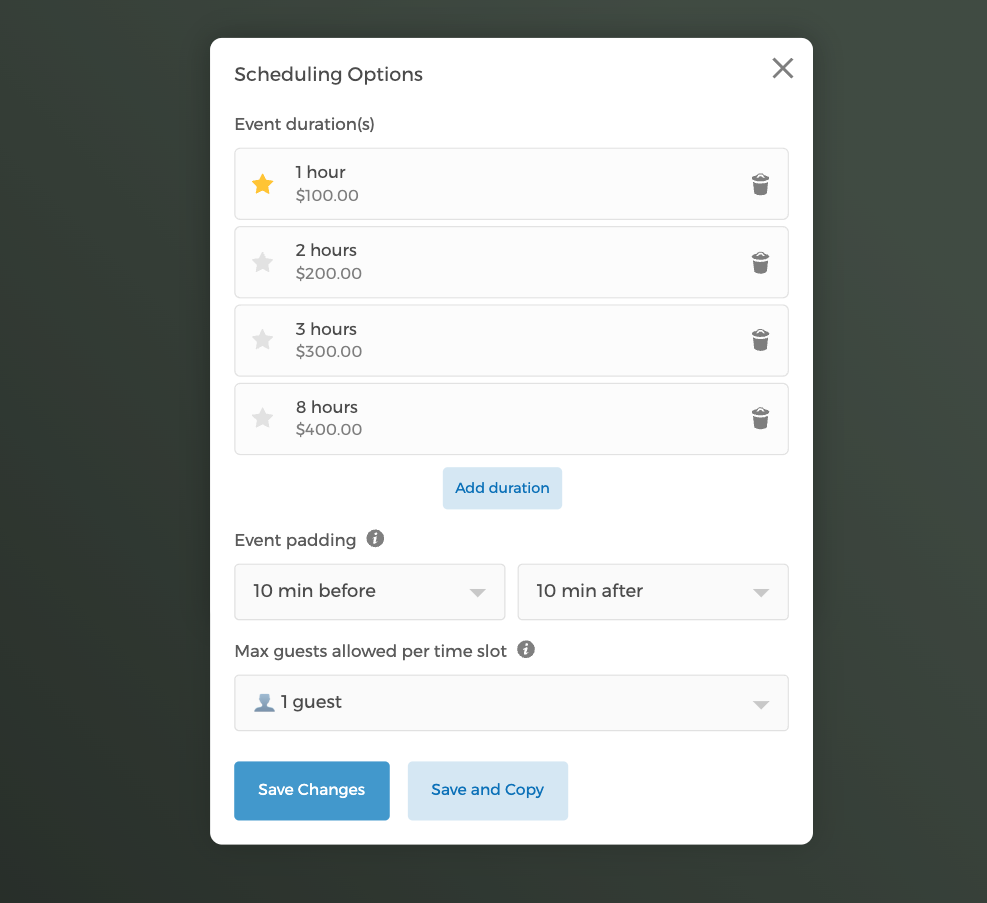Choose Save and Copy
The image size is (987, 903).
tap(487, 790)
